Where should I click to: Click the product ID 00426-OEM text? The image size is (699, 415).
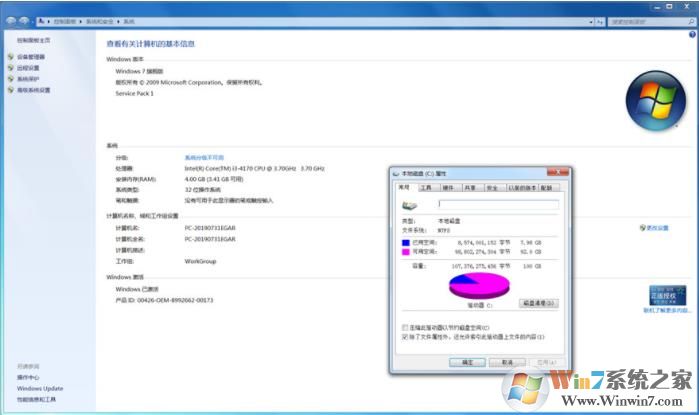(164, 300)
